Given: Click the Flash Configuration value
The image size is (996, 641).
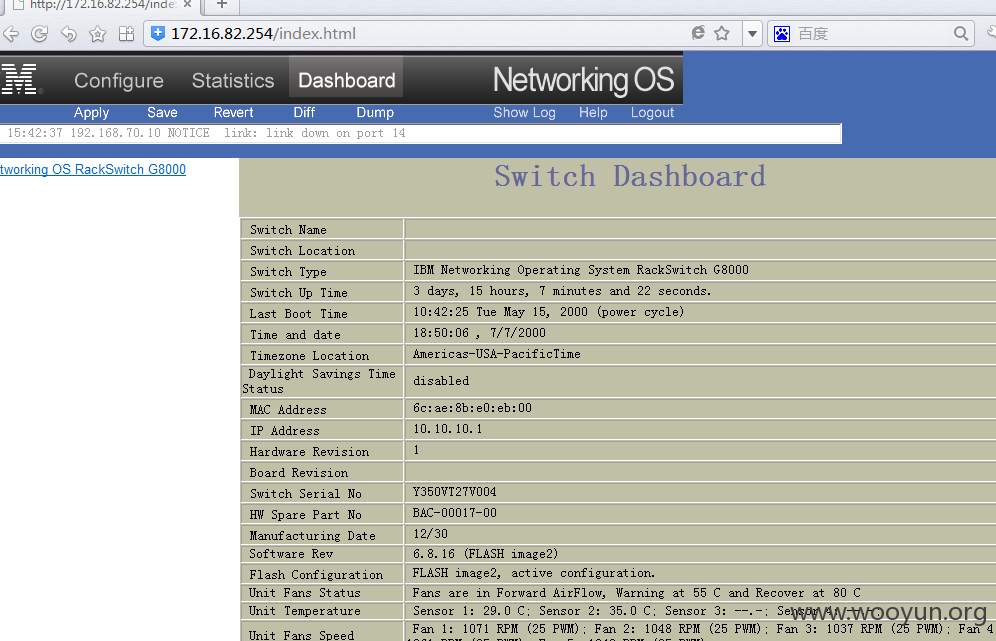Looking at the screenshot, I should tap(534, 572).
